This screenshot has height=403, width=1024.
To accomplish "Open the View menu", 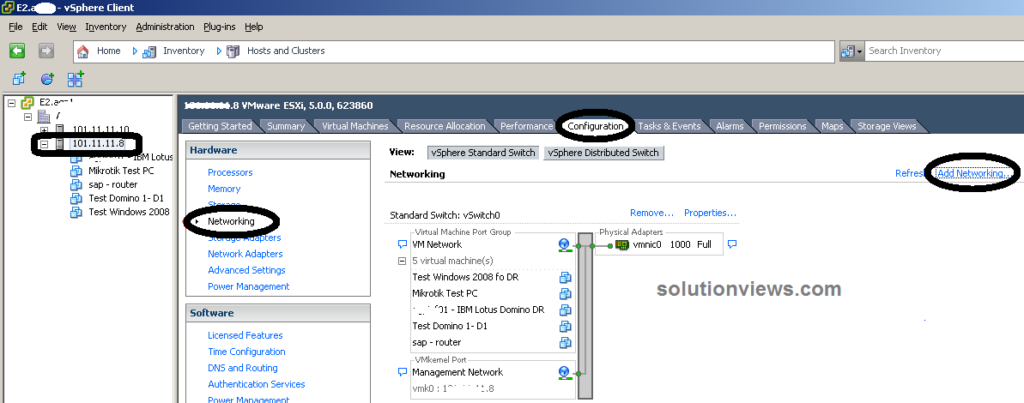I will (x=67, y=27).
